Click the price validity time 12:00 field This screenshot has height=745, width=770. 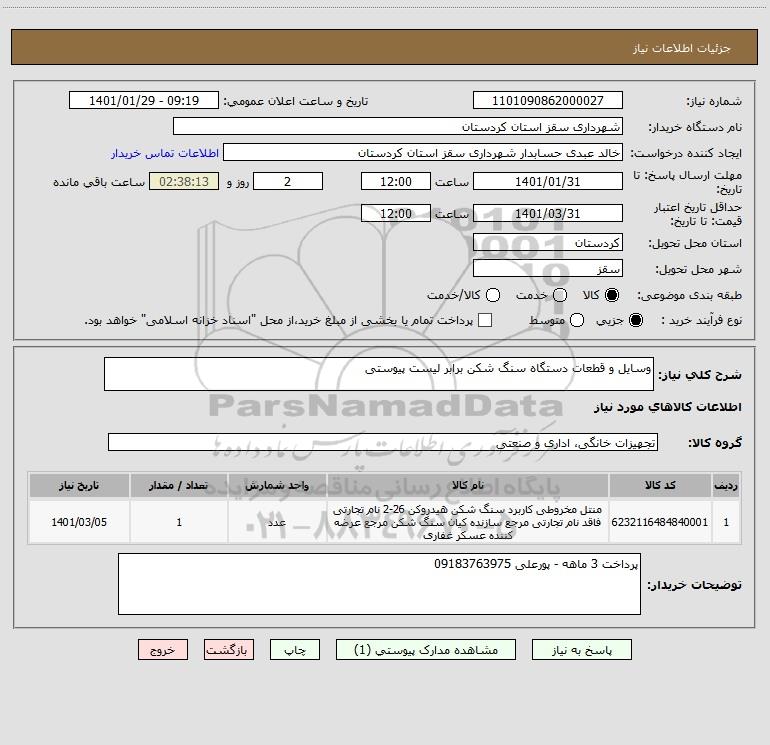[x=396, y=213]
